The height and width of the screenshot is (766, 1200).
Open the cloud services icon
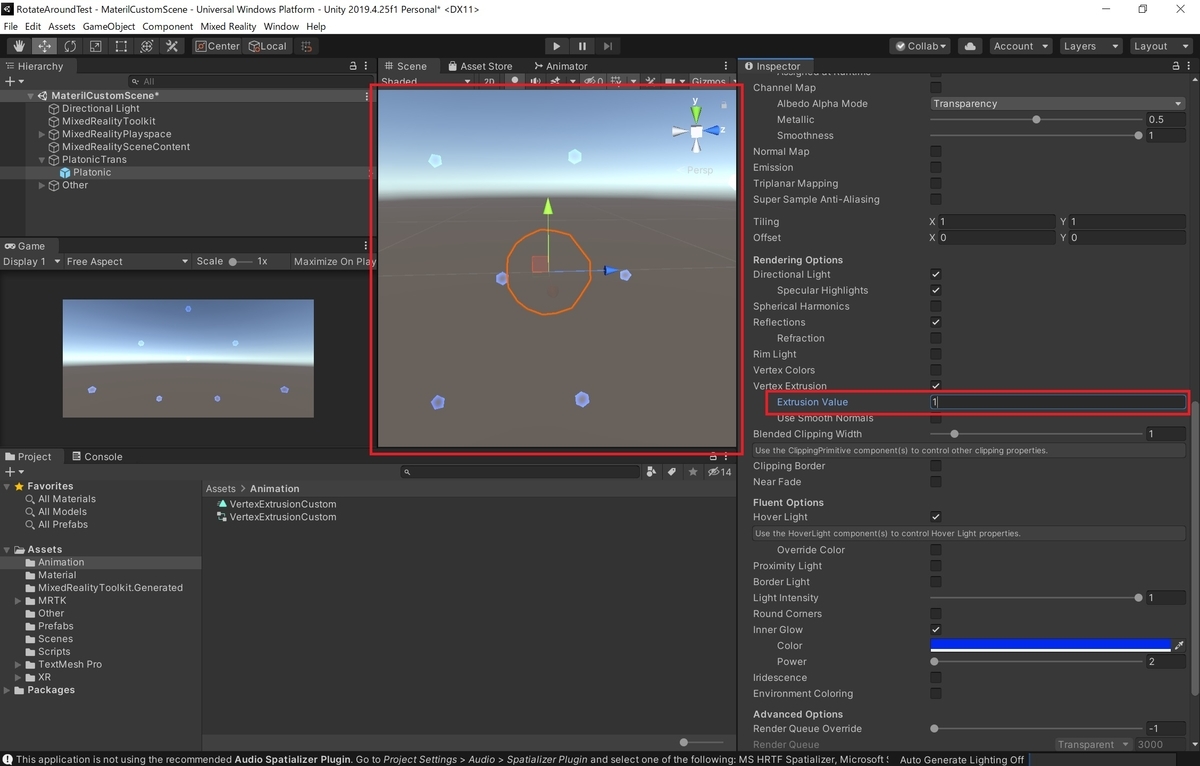click(969, 46)
